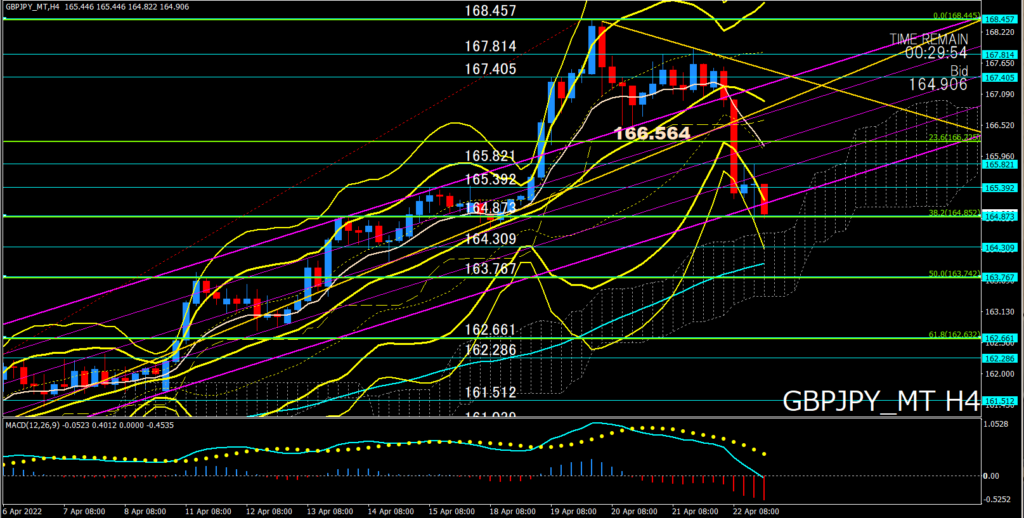
Task: Click the 'GBPJPY_MT,H4' chart header text
Action: [x=31, y=7]
